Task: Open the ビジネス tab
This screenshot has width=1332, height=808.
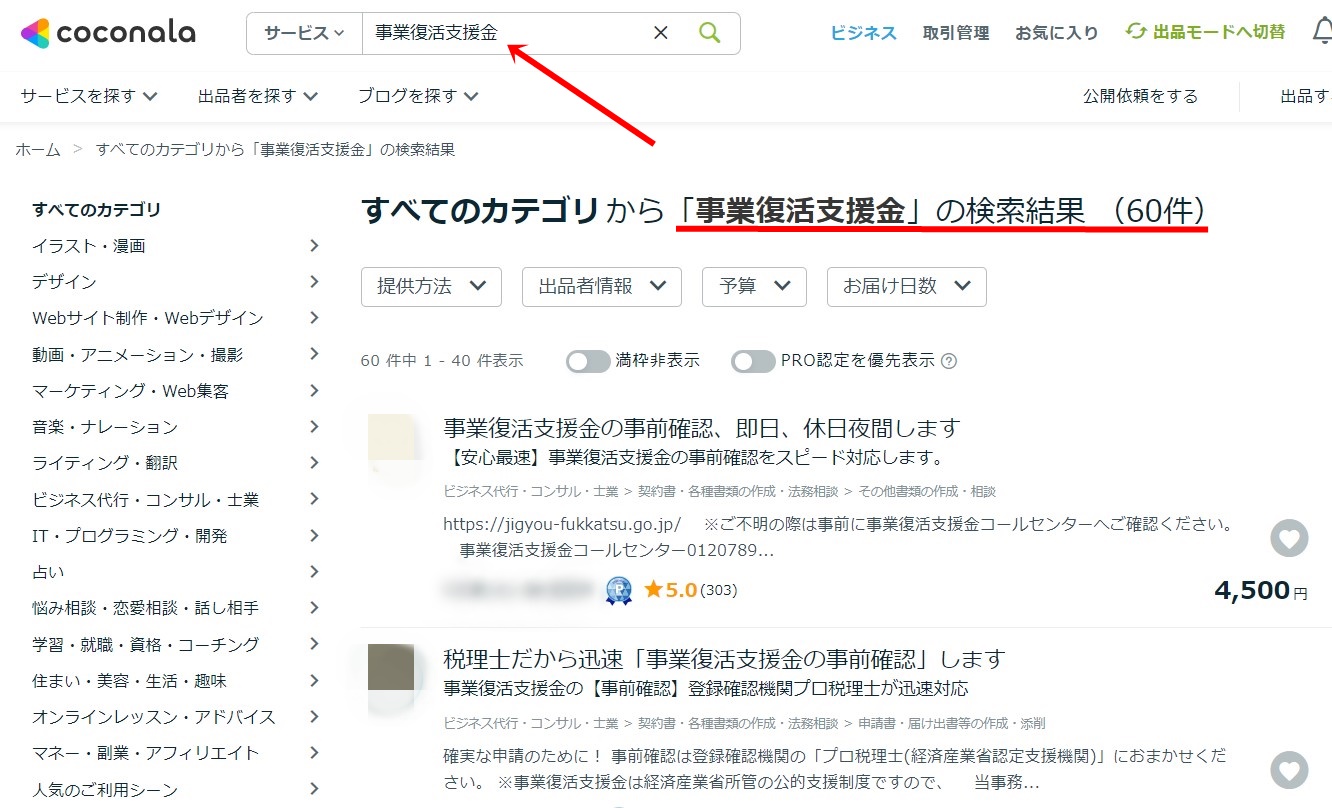Action: click(x=864, y=33)
